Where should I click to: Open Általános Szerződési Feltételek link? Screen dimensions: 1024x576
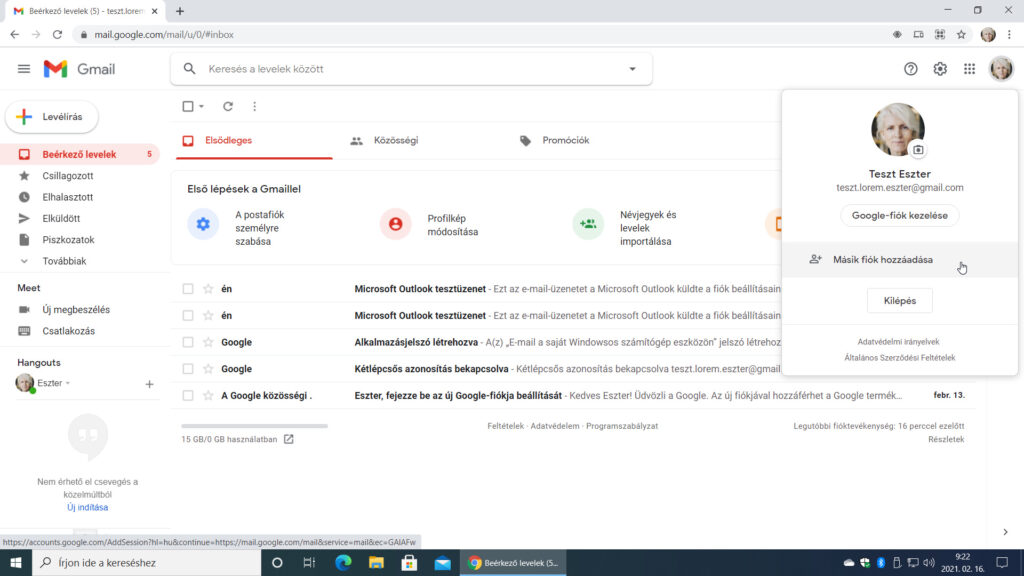click(899, 358)
